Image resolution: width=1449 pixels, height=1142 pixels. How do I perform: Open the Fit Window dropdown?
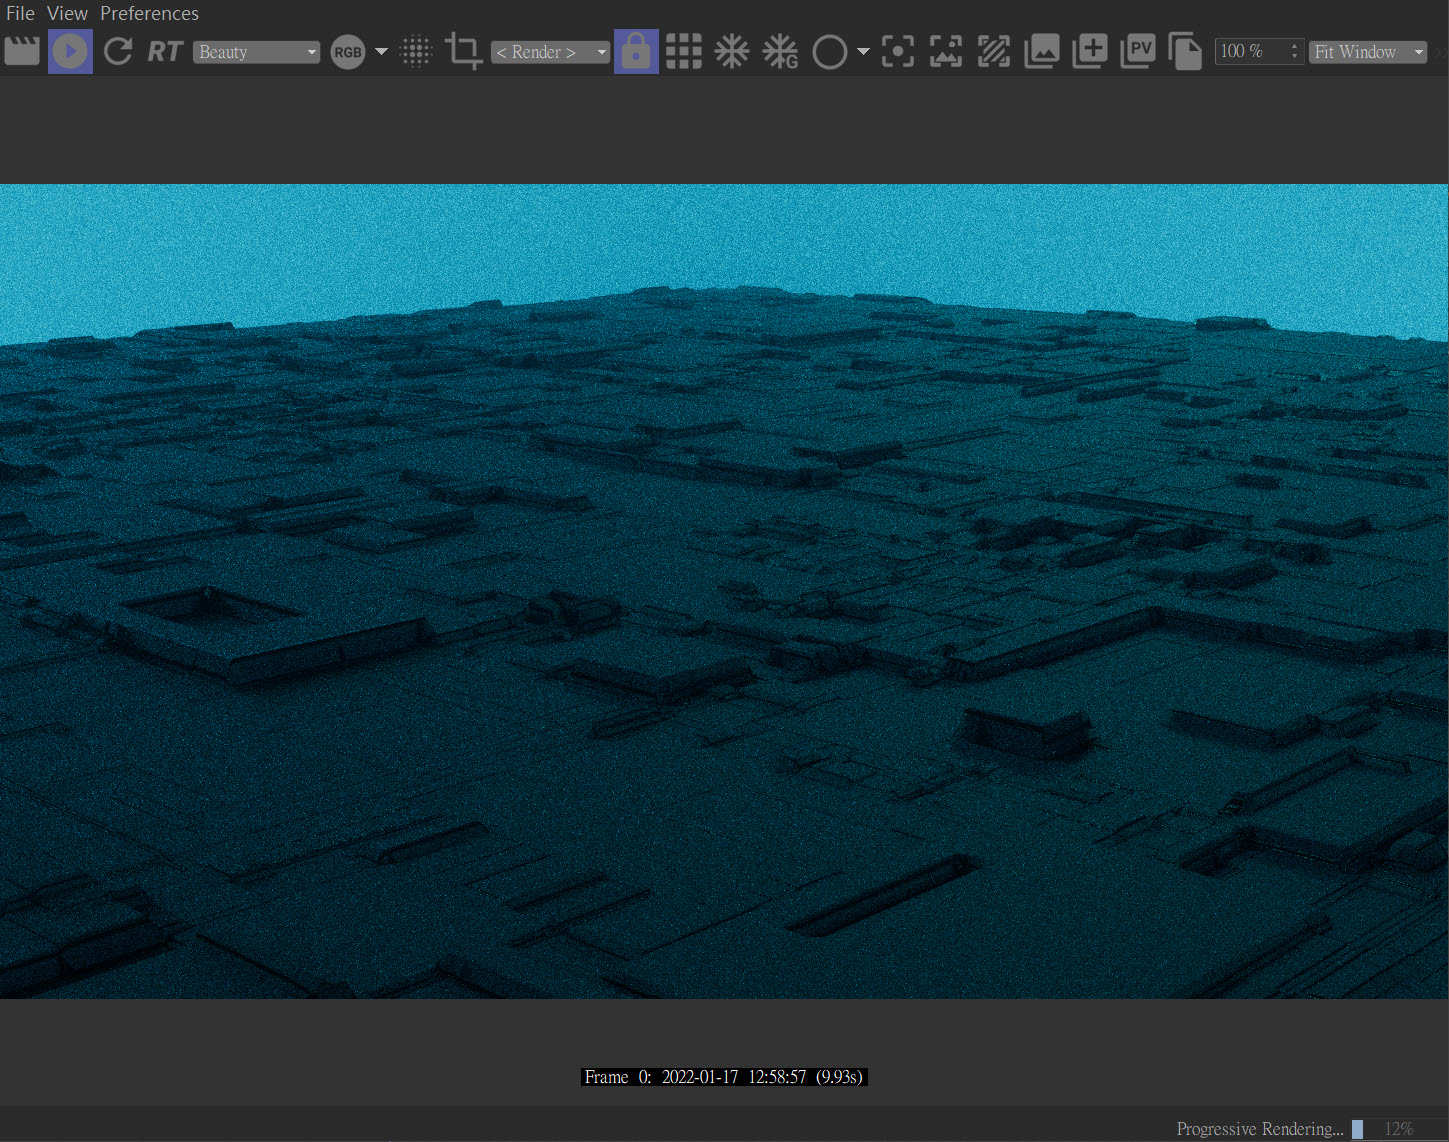coord(1367,52)
